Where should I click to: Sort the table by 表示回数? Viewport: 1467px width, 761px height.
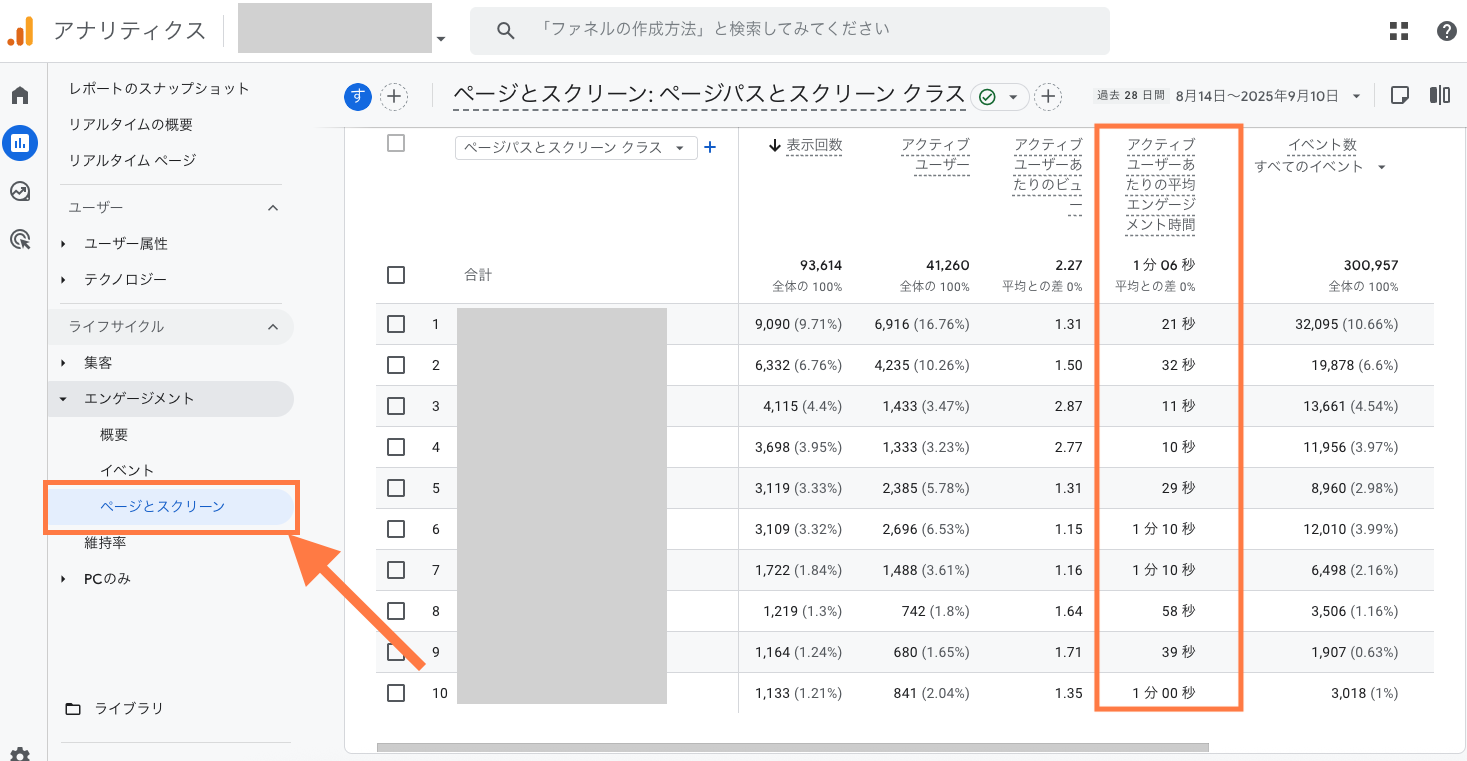pyautogui.click(x=814, y=145)
